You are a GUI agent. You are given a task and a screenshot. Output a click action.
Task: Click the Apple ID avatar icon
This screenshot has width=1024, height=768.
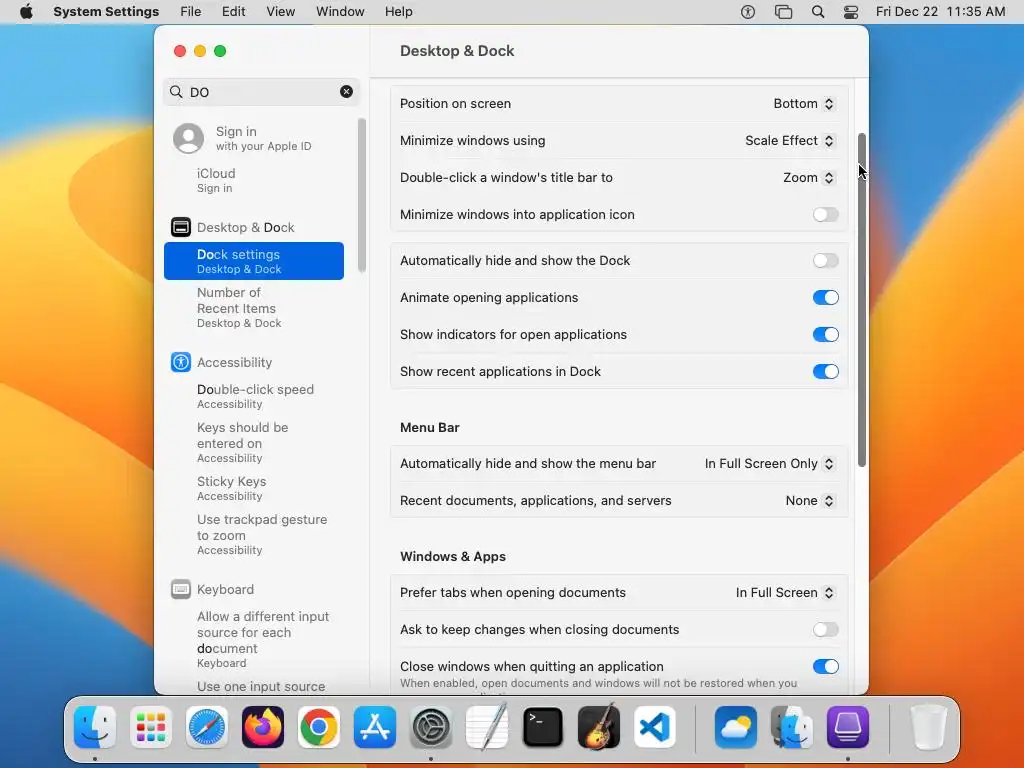coord(188,138)
